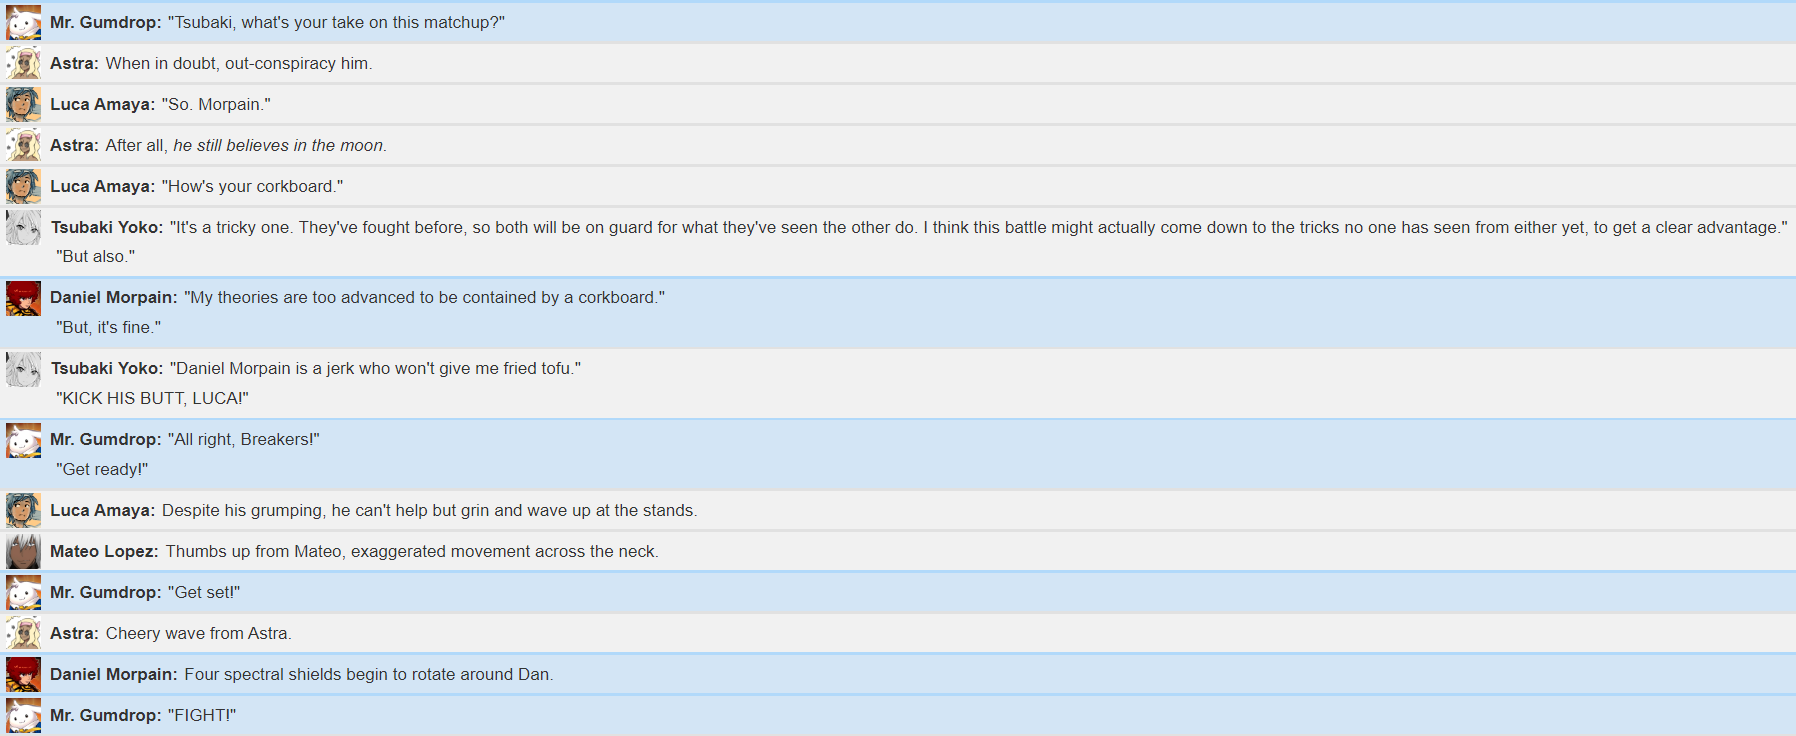The width and height of the screenshot is (1796, 736).
Task: Click Astra's avatar beside 'When in doubt'
Action: click(x=24, y=64)
